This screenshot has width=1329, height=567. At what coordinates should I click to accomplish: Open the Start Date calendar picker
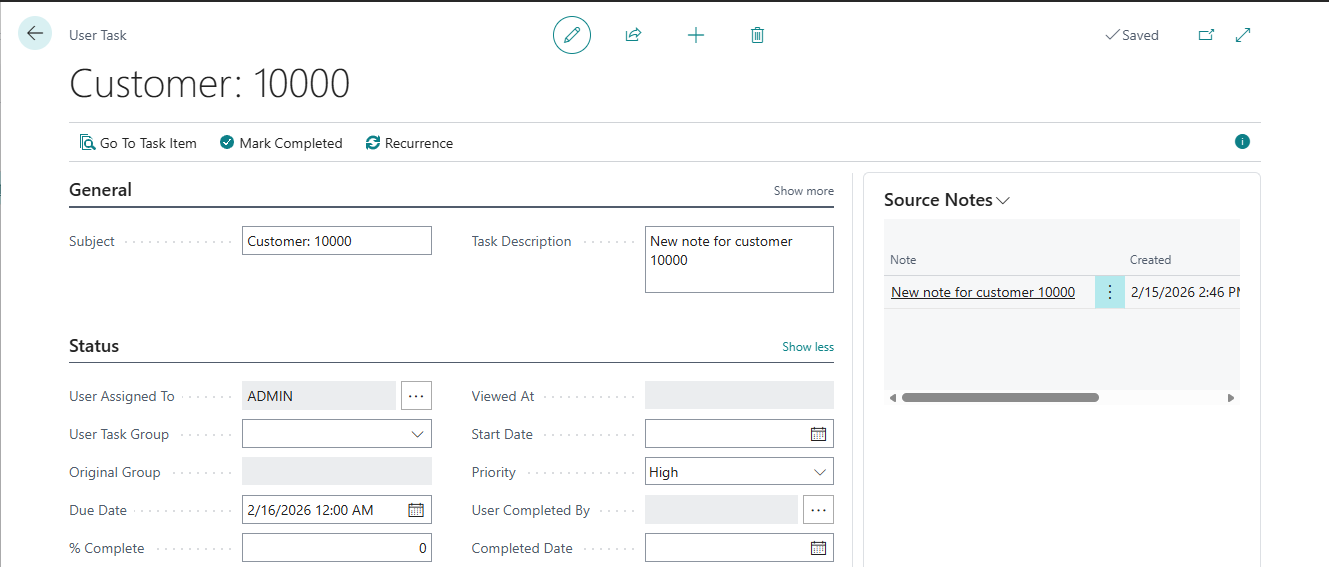[x=818, y=434]
